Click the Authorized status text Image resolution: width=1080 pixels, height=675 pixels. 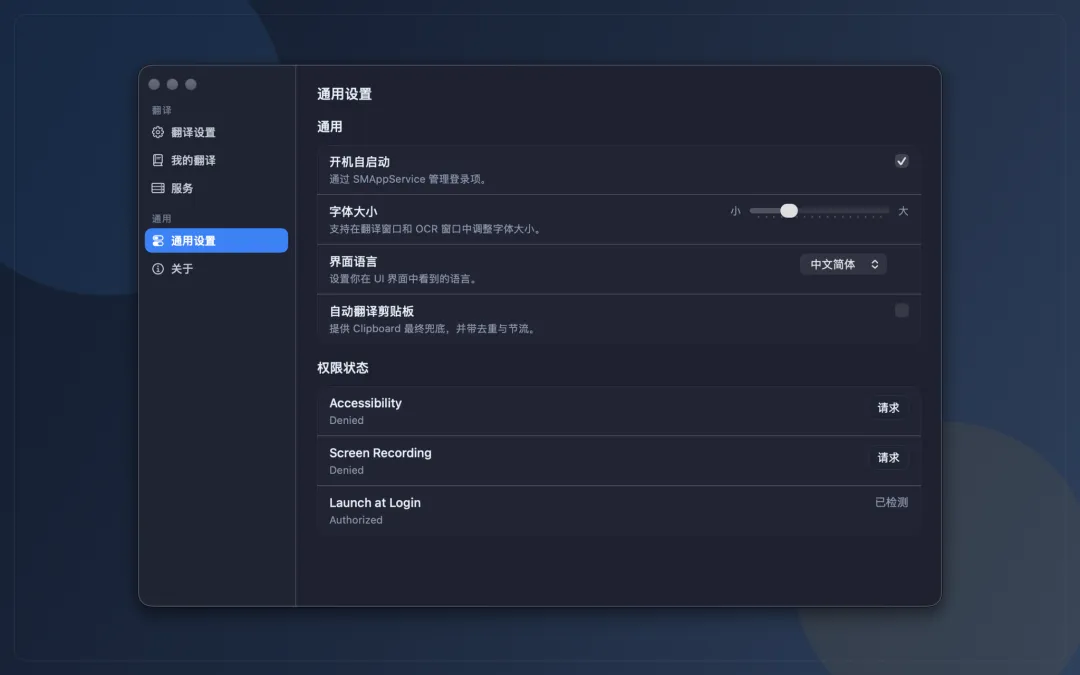356,520
